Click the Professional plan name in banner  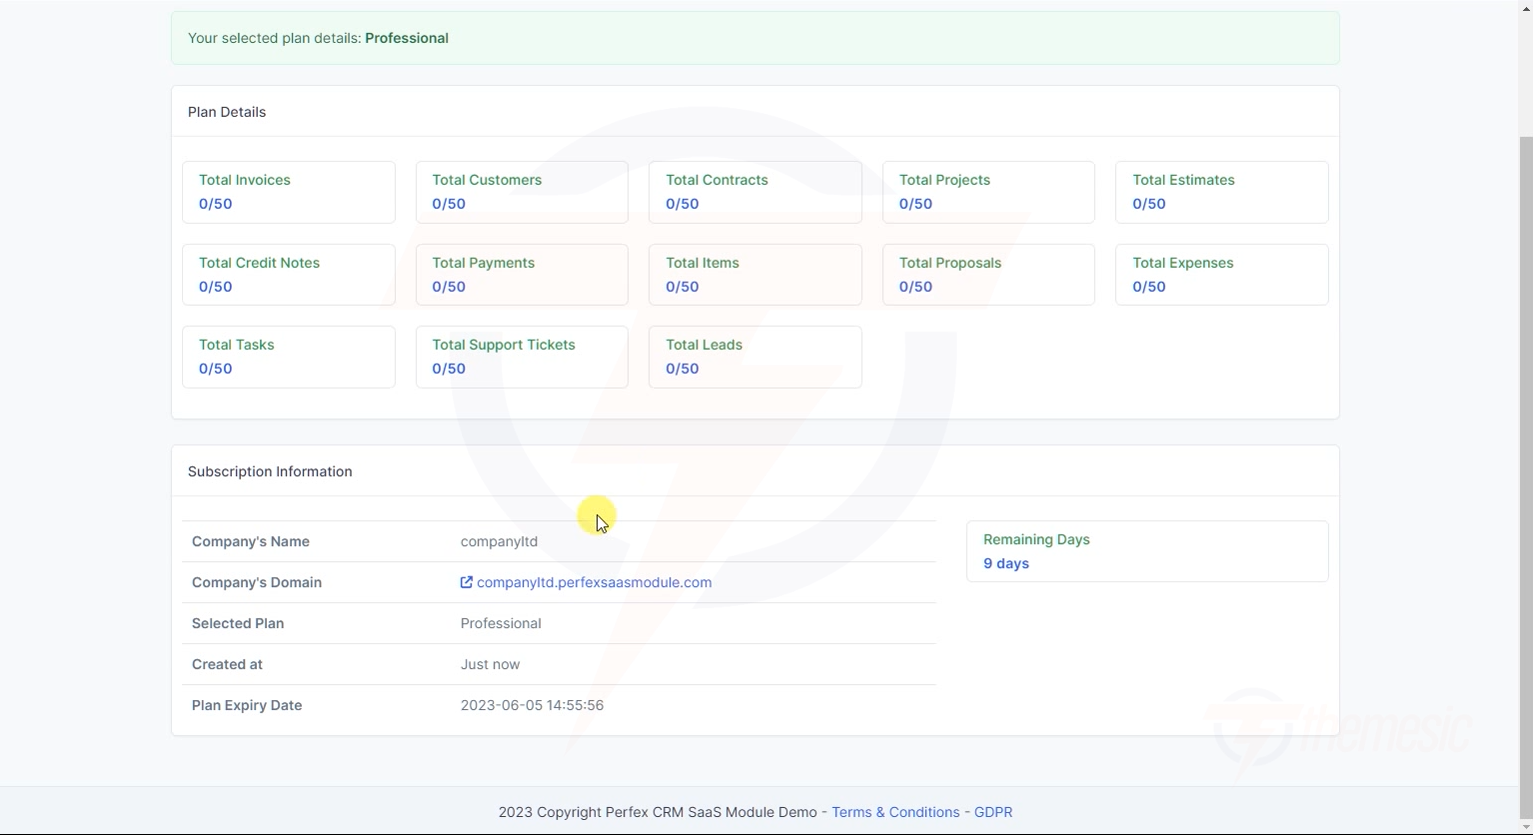(x=407, y=38)
